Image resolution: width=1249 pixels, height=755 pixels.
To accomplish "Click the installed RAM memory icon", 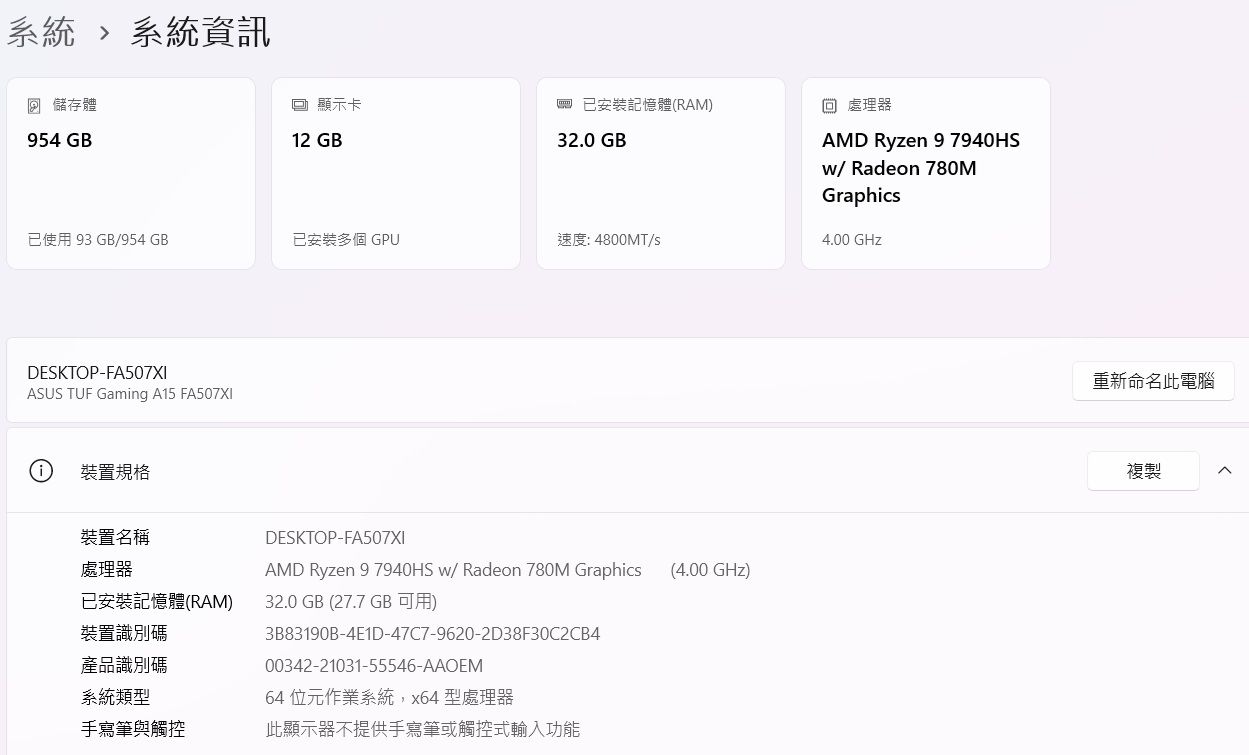I will click(x=564, y=105).
